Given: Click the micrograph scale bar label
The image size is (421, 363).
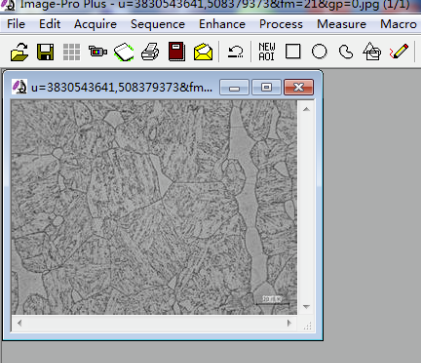Looking at the screenshot, I should [272, 299].
